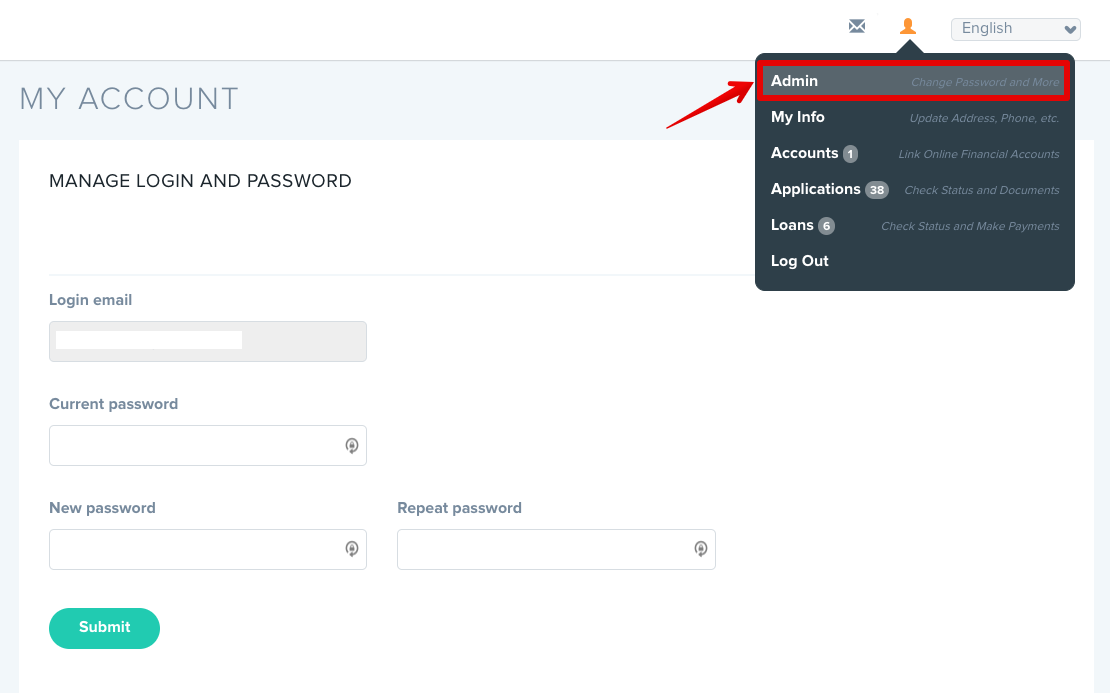Click the Login email field
Image resolution: width=1110 pixels, height=693 pixels.
pyautogui.click(x=207, y=341)
